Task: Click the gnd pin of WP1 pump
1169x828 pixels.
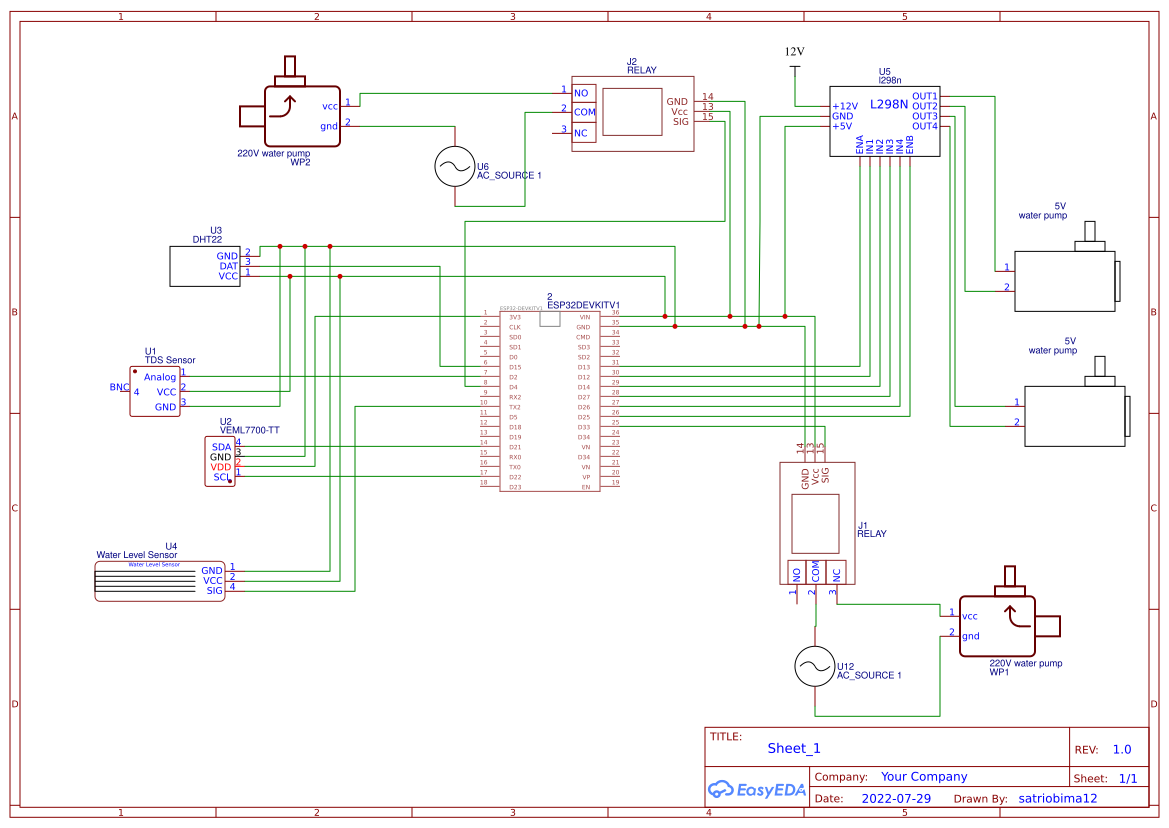Action: click(x=971, y=636)
